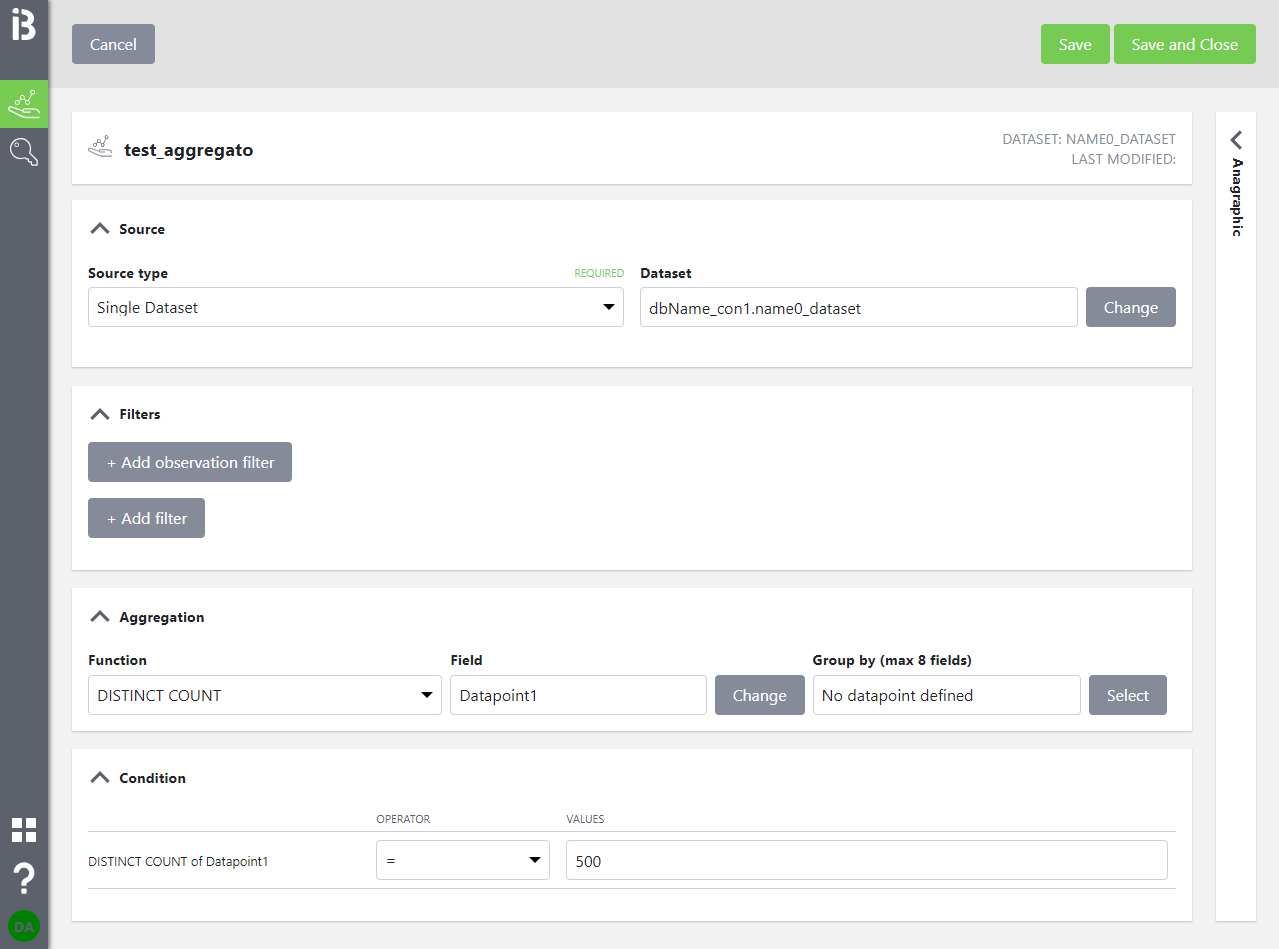Screen dimensions: 1279x949
Task: Collapse the Filters section
Action: coord(99,414)
